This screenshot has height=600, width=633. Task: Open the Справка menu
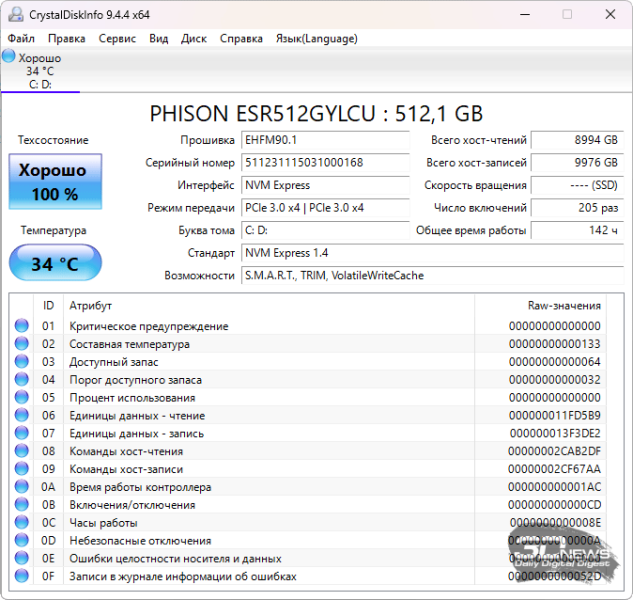click(241, 39)
